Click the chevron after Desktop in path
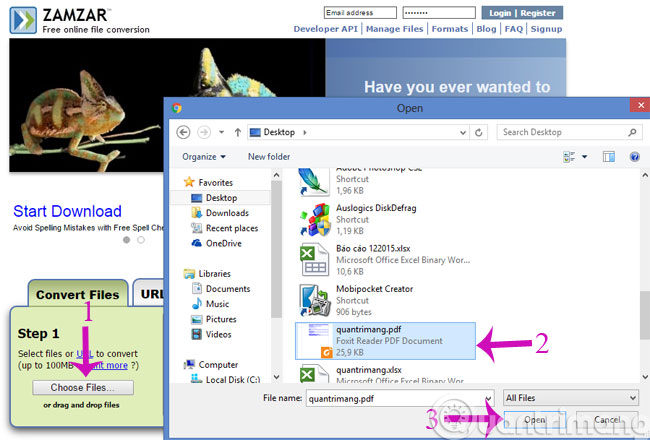 click(x=305, y=132)
